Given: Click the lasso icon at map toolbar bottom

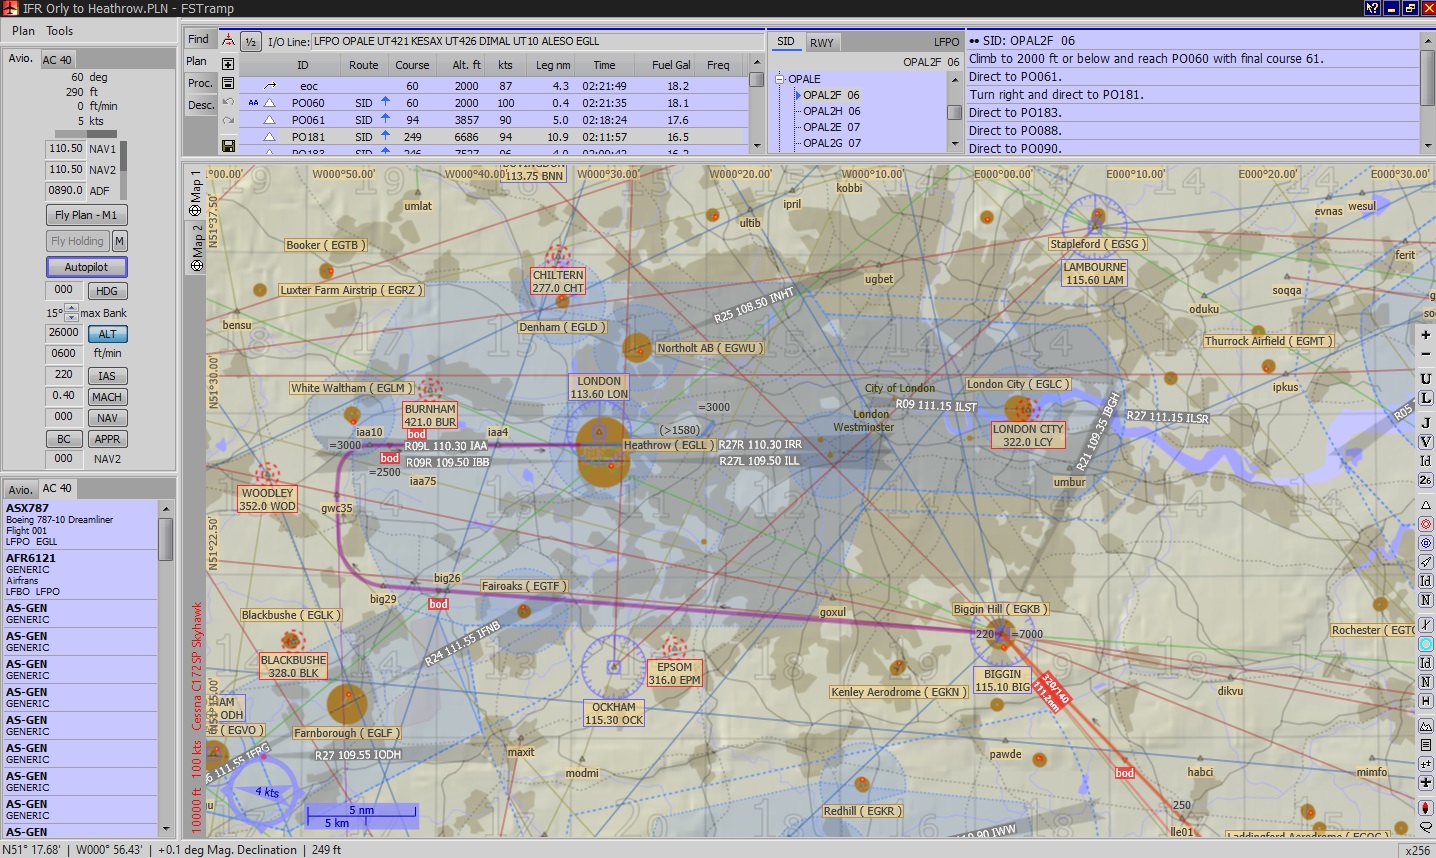Looking at the screenshot, I should point(1426,827).
